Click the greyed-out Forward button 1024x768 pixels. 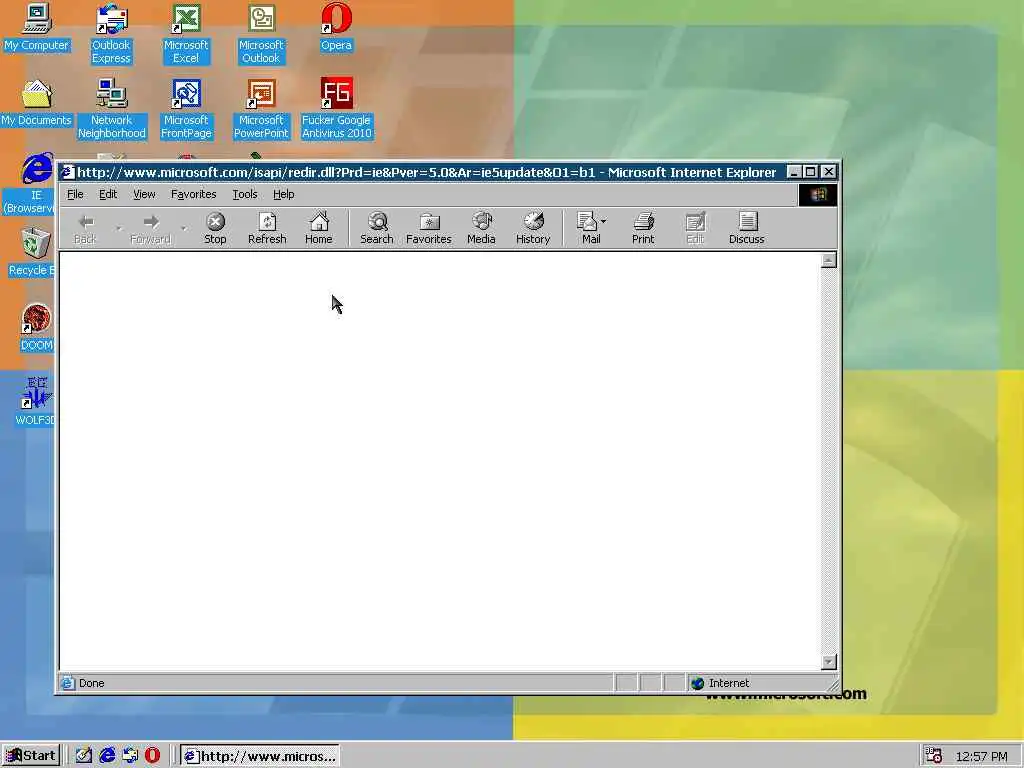(150, 229)
